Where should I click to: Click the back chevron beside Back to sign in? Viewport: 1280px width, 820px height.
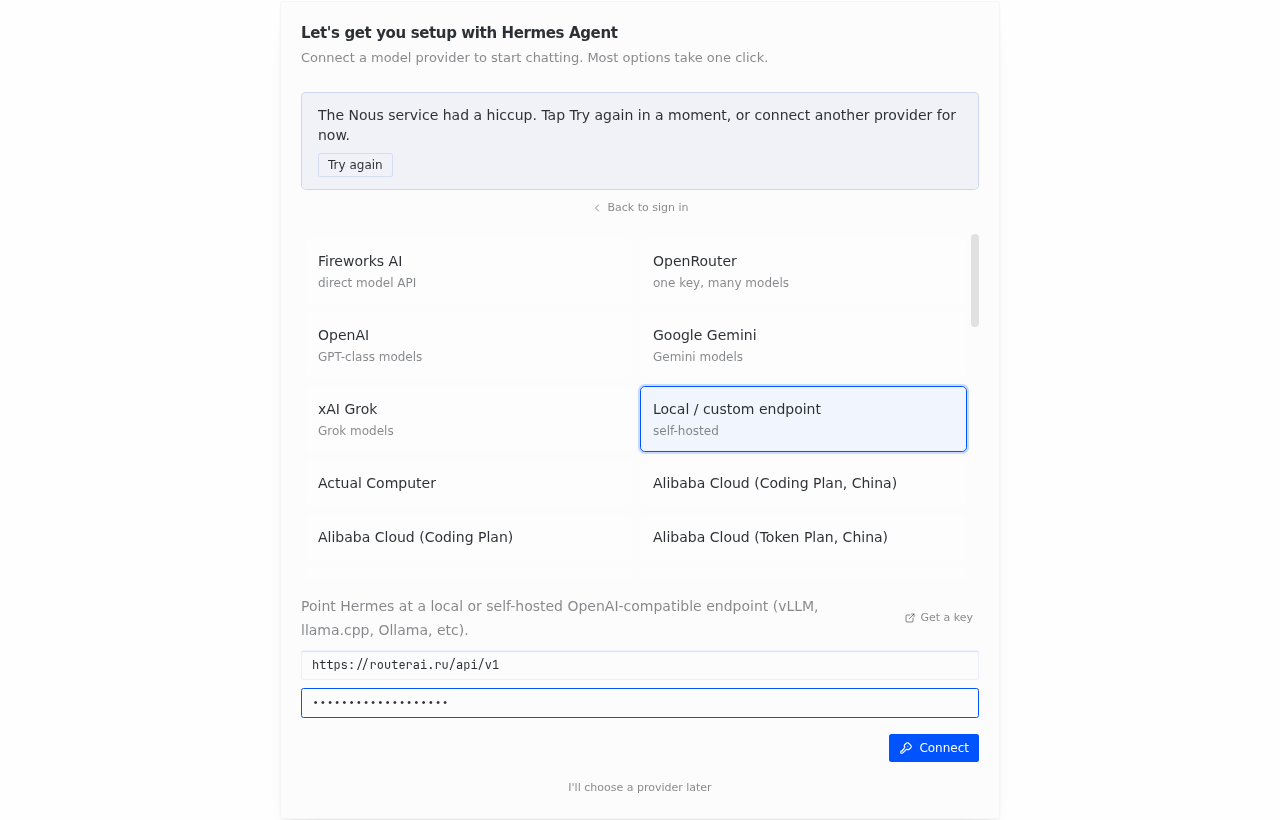click(x=597, y=208)
